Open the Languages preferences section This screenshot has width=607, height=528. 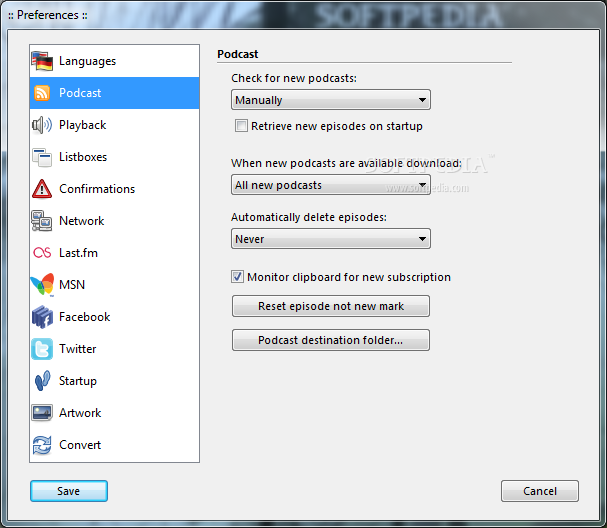click(87, 61)
